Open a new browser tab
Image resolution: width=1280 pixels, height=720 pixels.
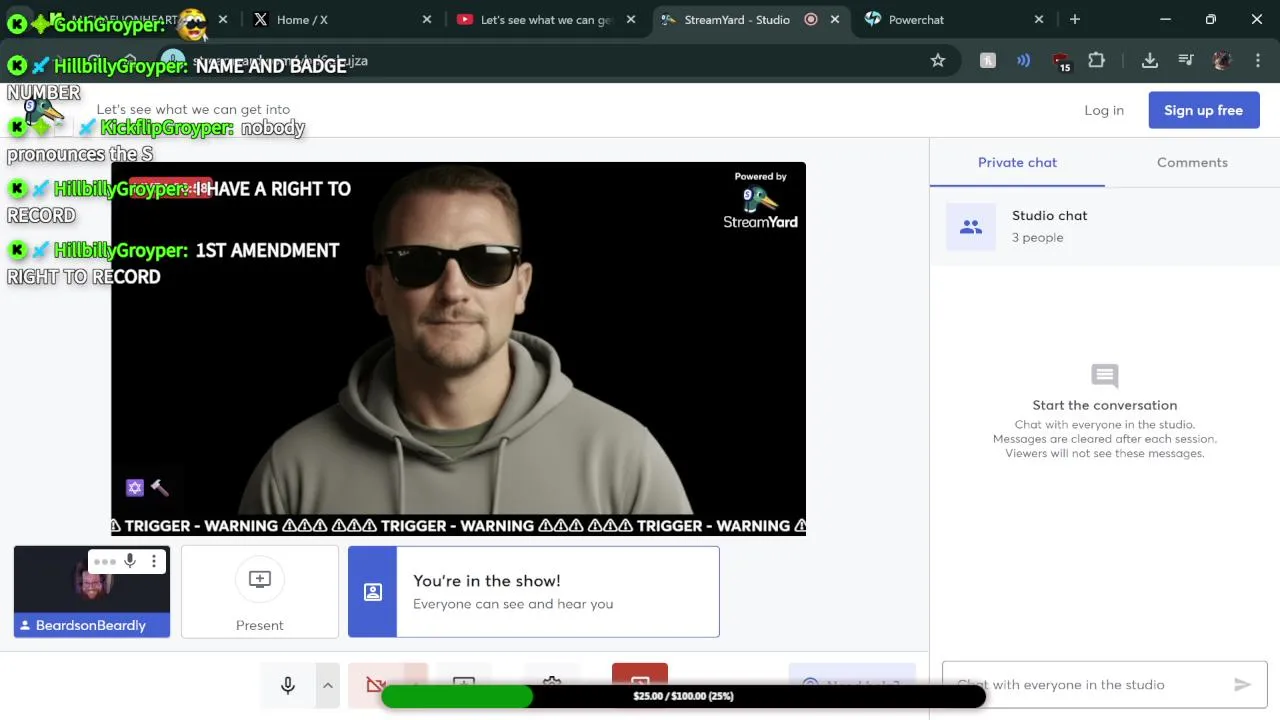tap(1075, 19)
